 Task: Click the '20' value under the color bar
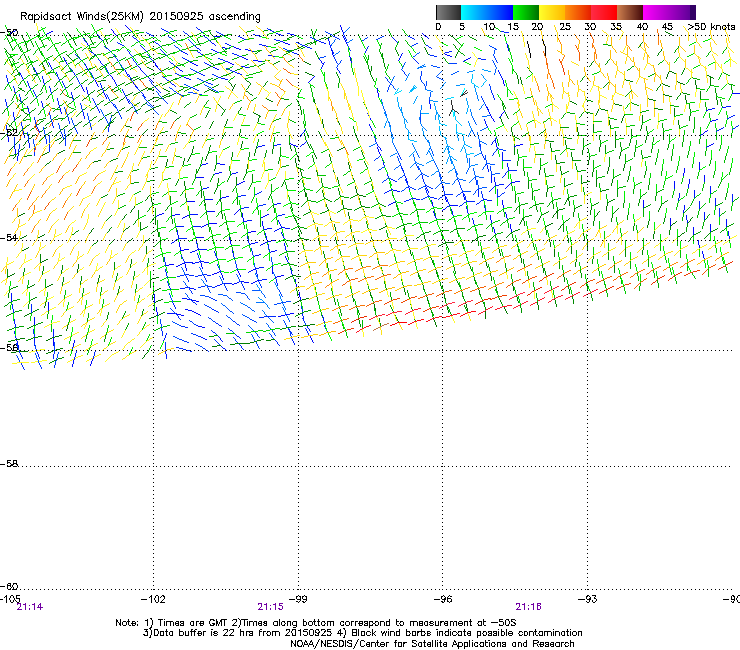pos(537,27)
